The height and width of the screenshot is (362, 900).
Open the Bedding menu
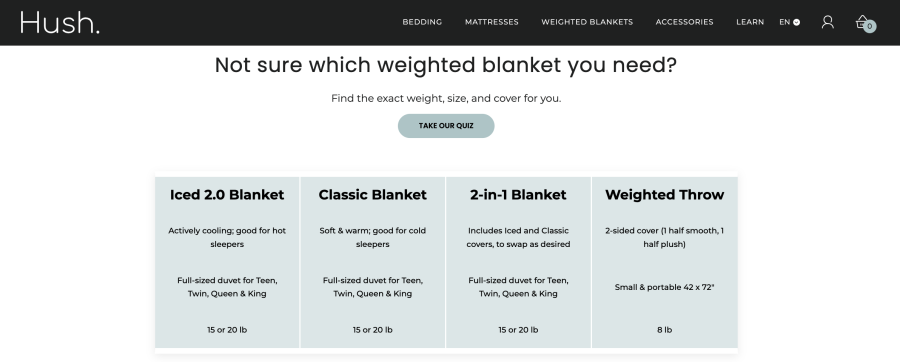coord(422,22)
